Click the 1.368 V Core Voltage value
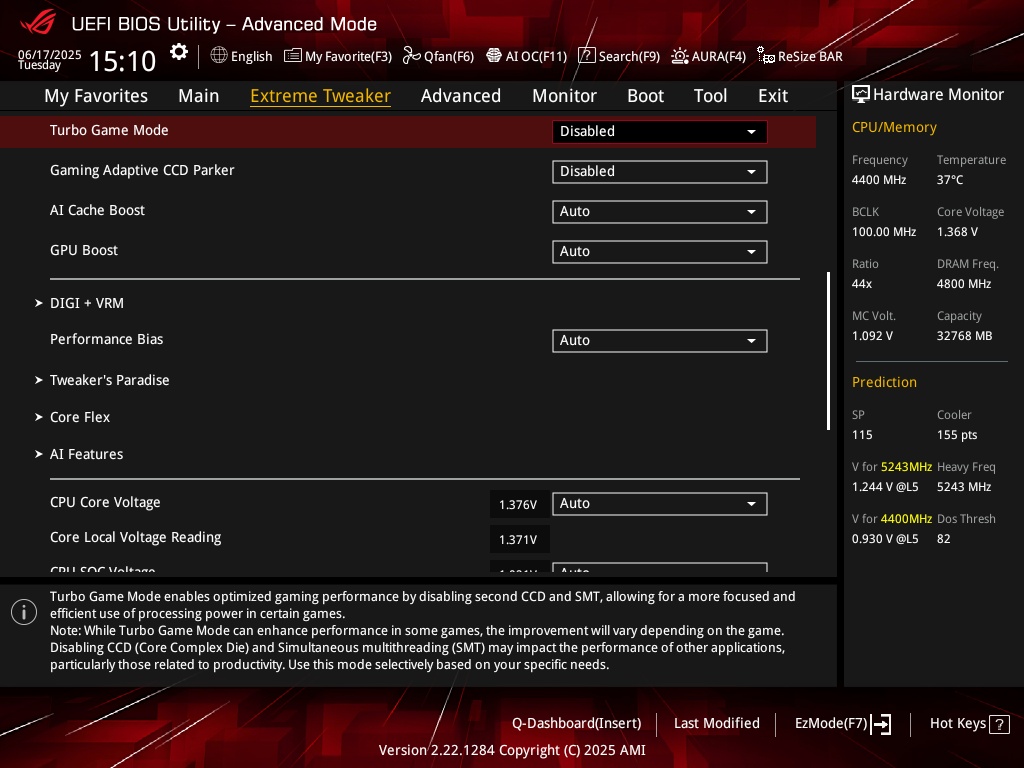The height and width of the screenshot is (768, 1024). click(x=957, y=232)
